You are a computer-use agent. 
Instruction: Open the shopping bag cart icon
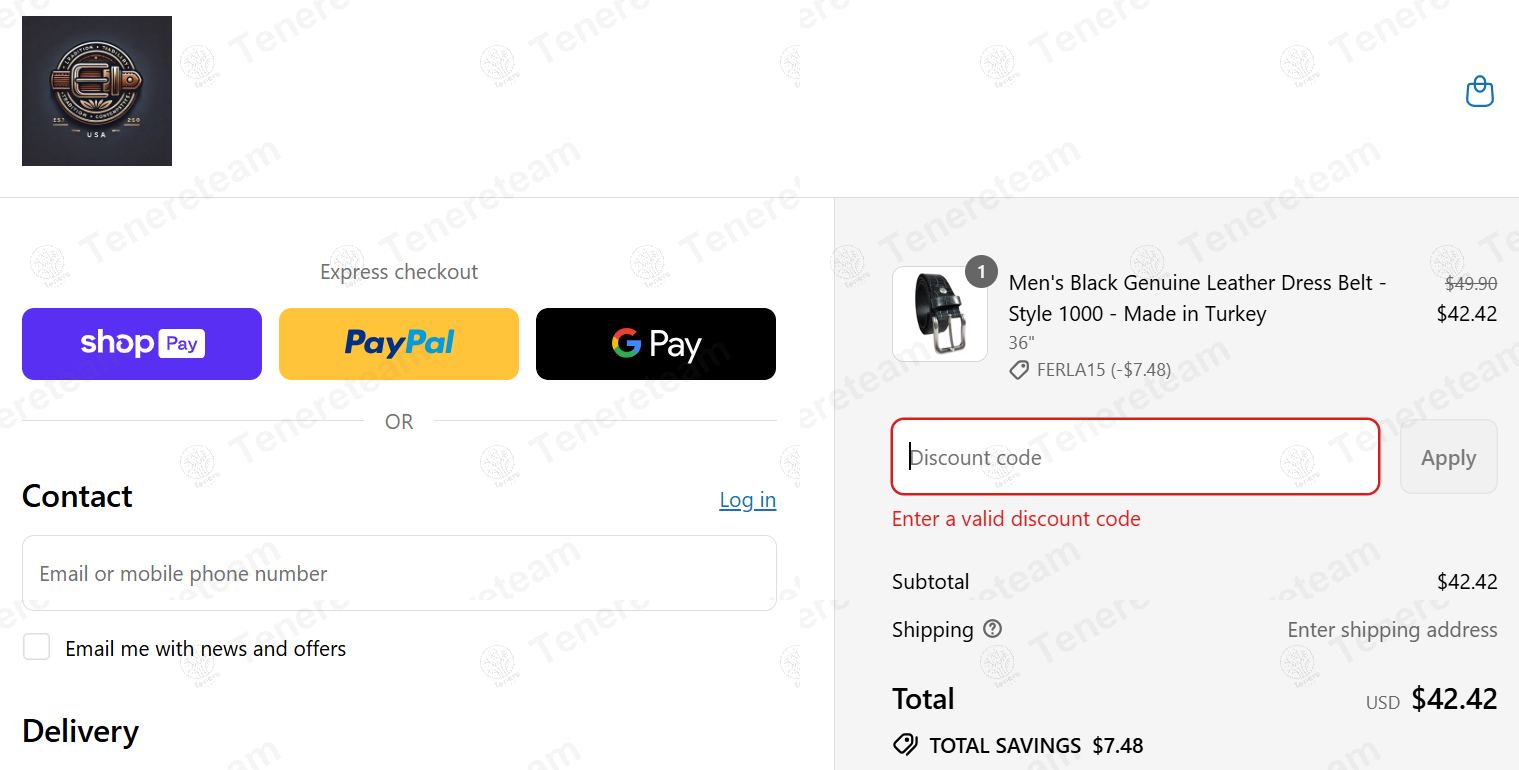(1479, 92)
